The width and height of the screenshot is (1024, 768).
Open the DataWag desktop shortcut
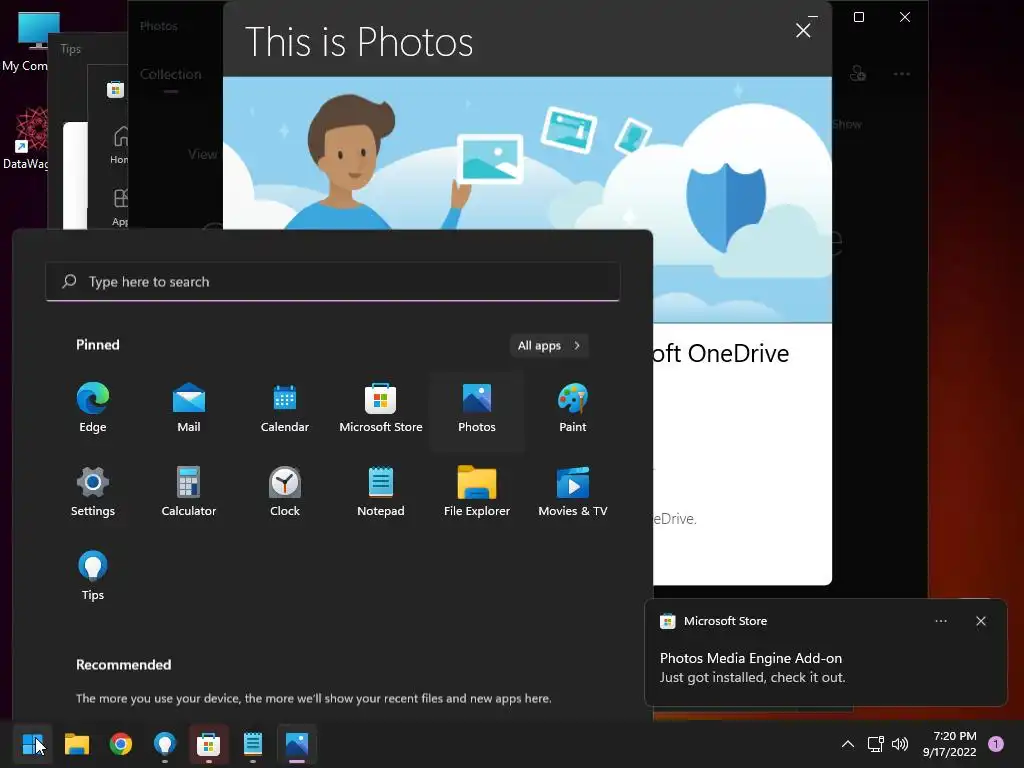26,139
